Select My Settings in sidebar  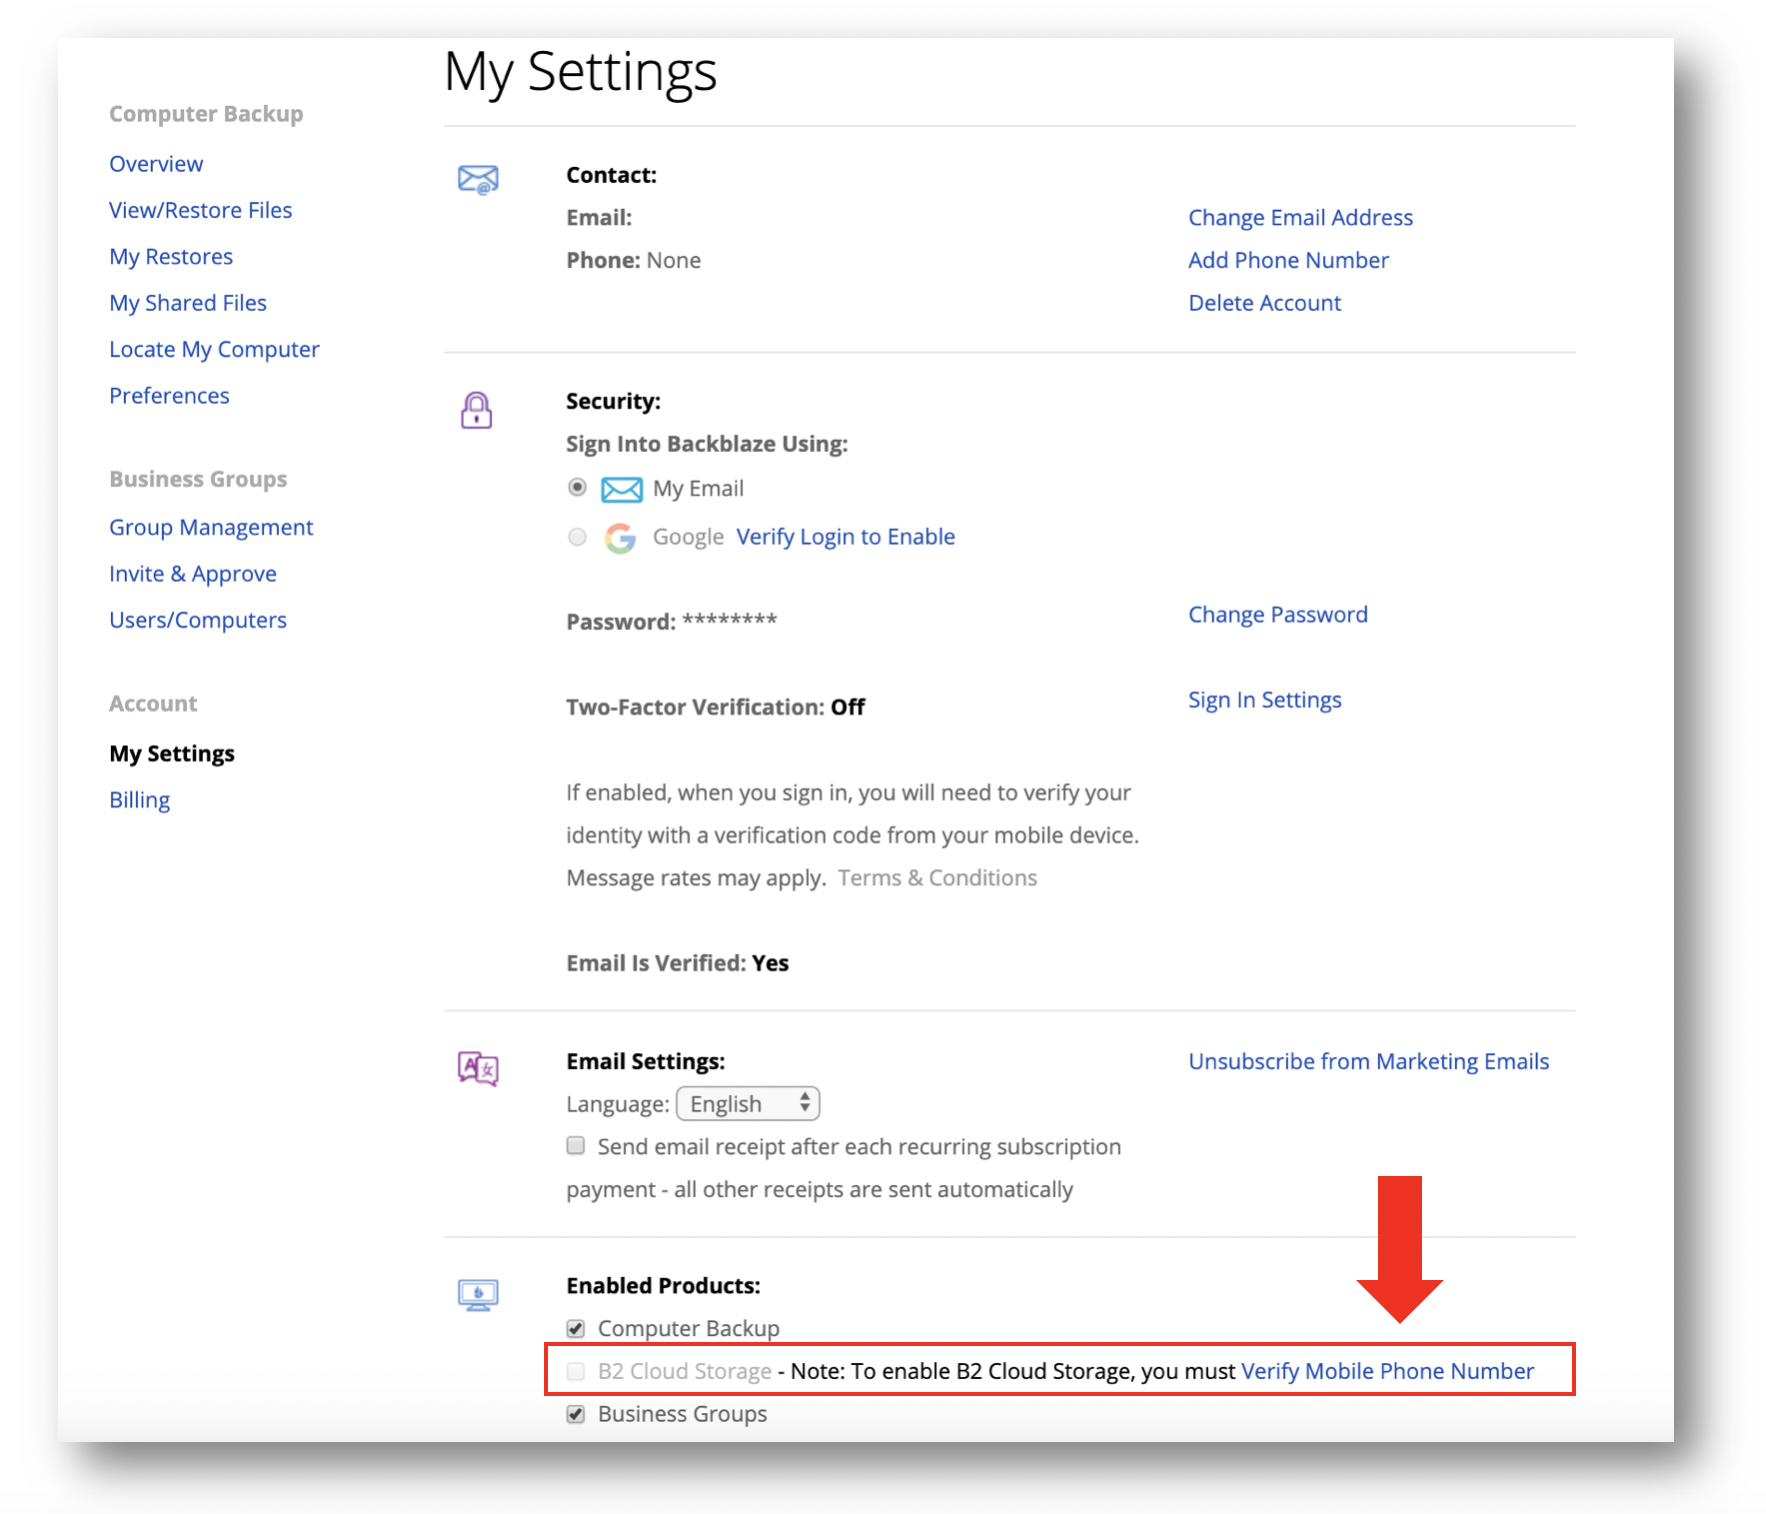pyautogui.click(x=172, y=753)
